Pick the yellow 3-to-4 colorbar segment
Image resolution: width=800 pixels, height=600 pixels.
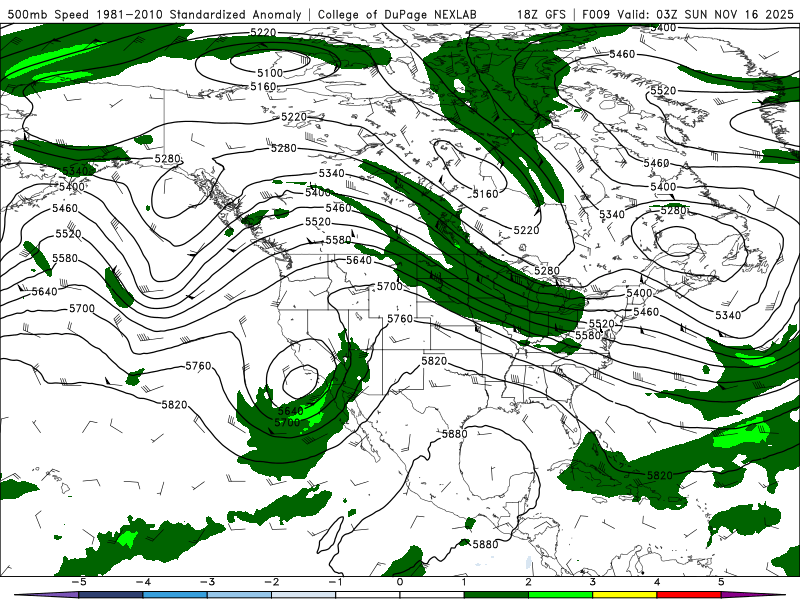[624, 595]
